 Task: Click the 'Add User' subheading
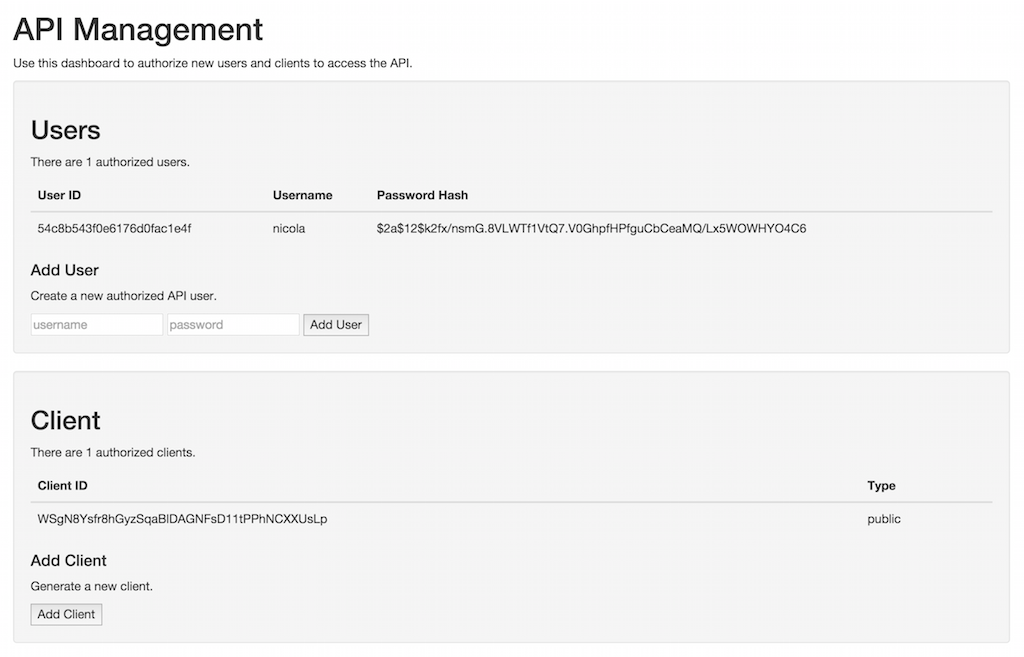(x=65, y=270)
